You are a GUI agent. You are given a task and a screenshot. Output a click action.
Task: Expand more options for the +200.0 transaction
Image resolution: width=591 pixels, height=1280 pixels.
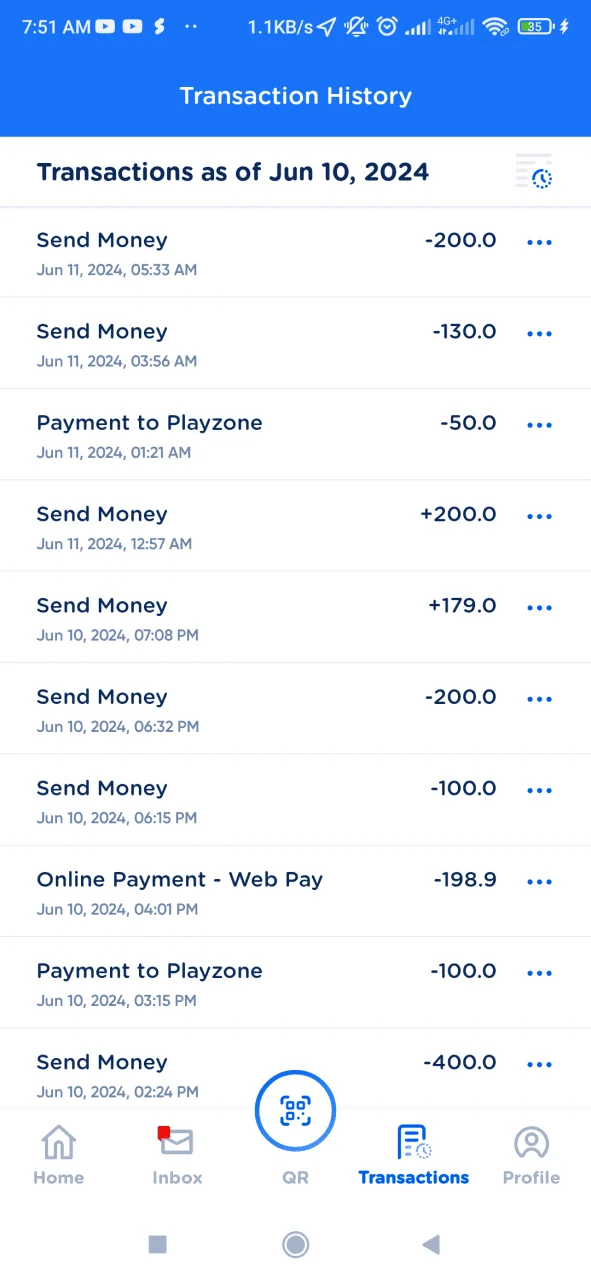point(539,516)
